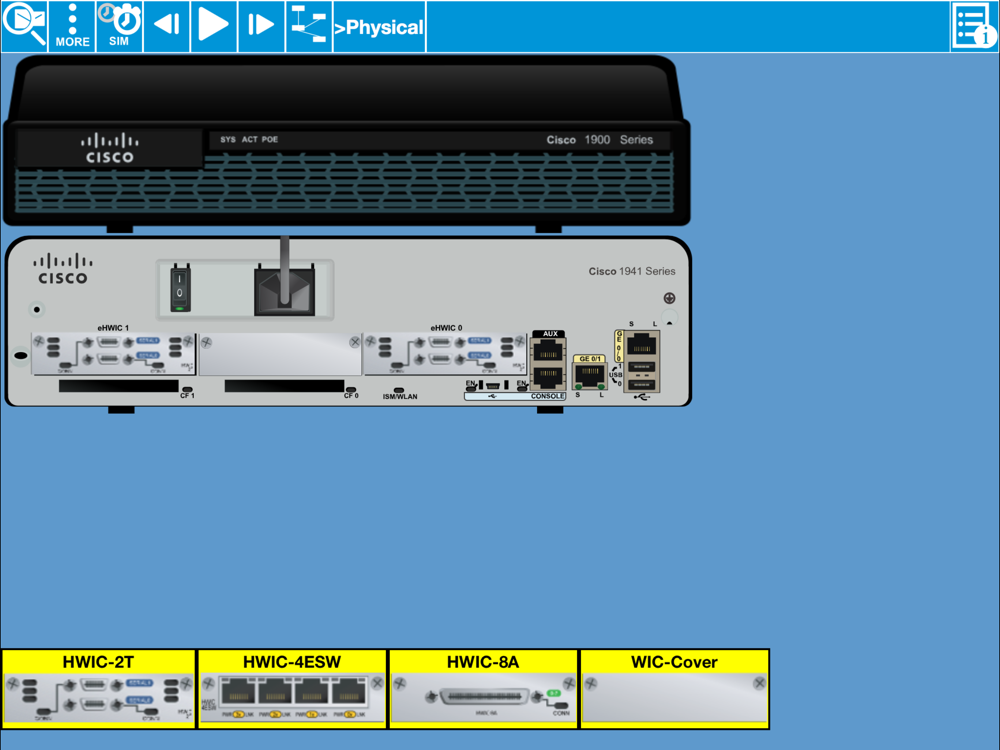Click the GE 0/1 Ethernet port
Screen dimensions: 1000x750
coord(589,374)
